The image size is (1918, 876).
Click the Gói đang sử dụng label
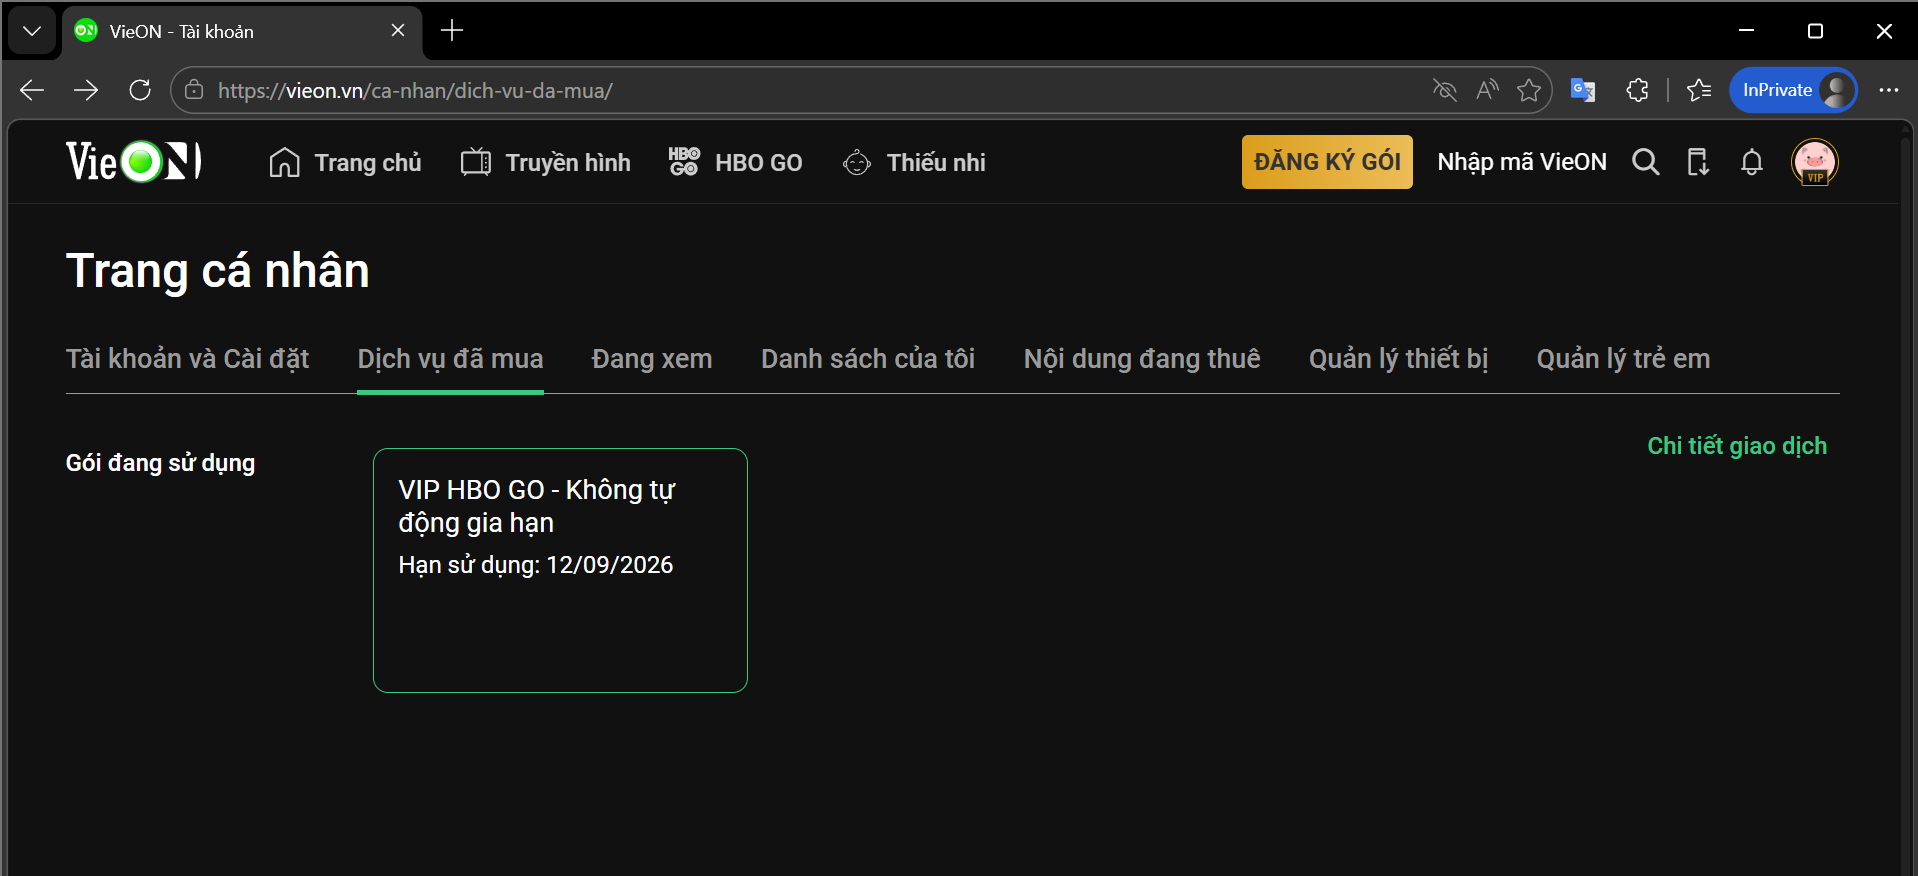point(160,463)
